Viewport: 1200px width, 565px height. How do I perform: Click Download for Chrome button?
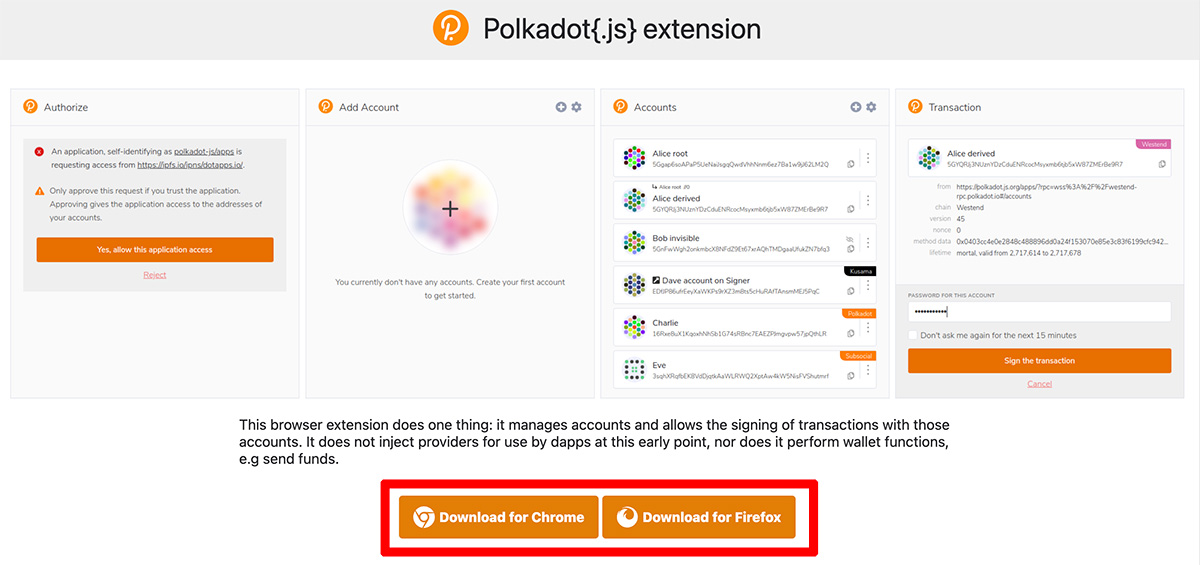point(498,517)
